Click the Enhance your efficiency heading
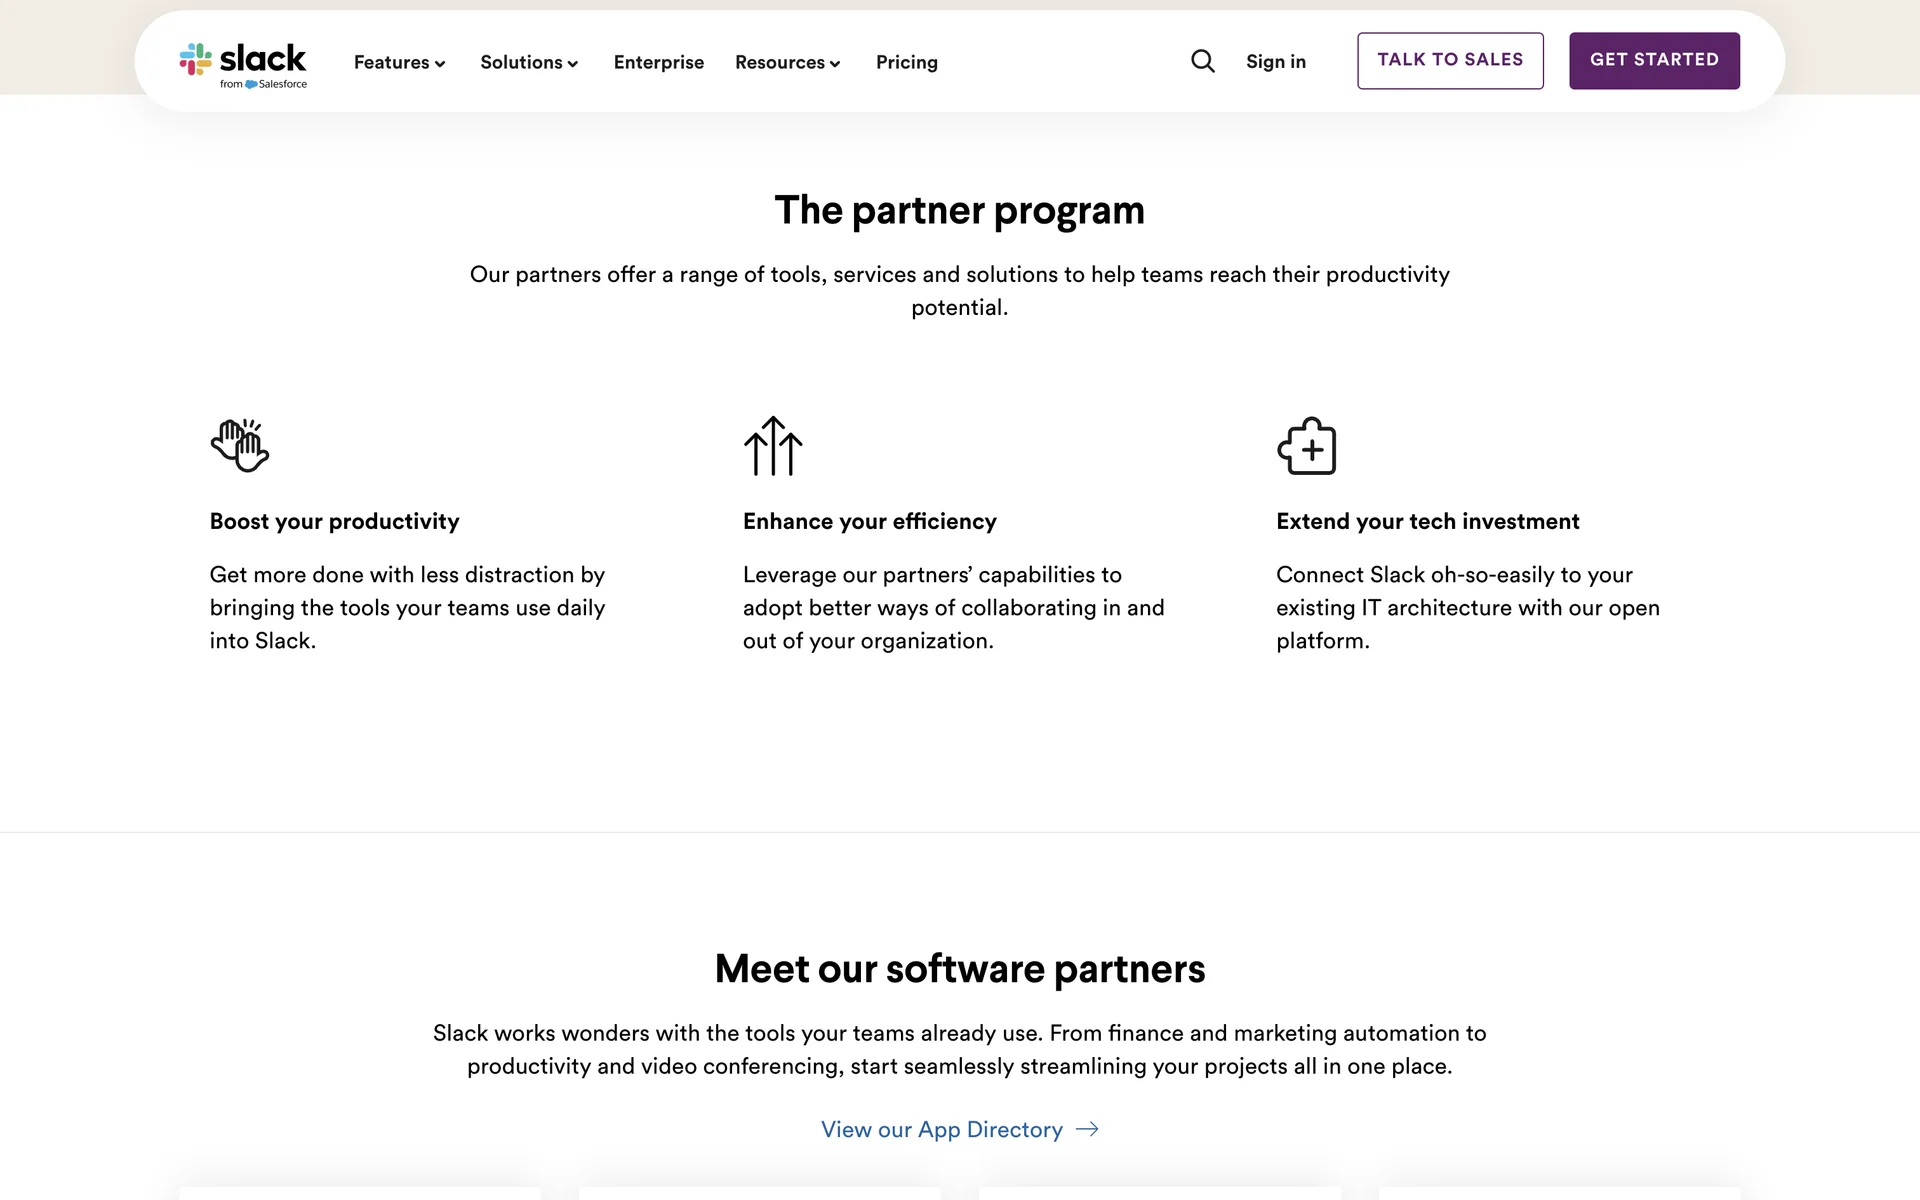This screenshot has width=1920, height=1200. click(870, 521)
